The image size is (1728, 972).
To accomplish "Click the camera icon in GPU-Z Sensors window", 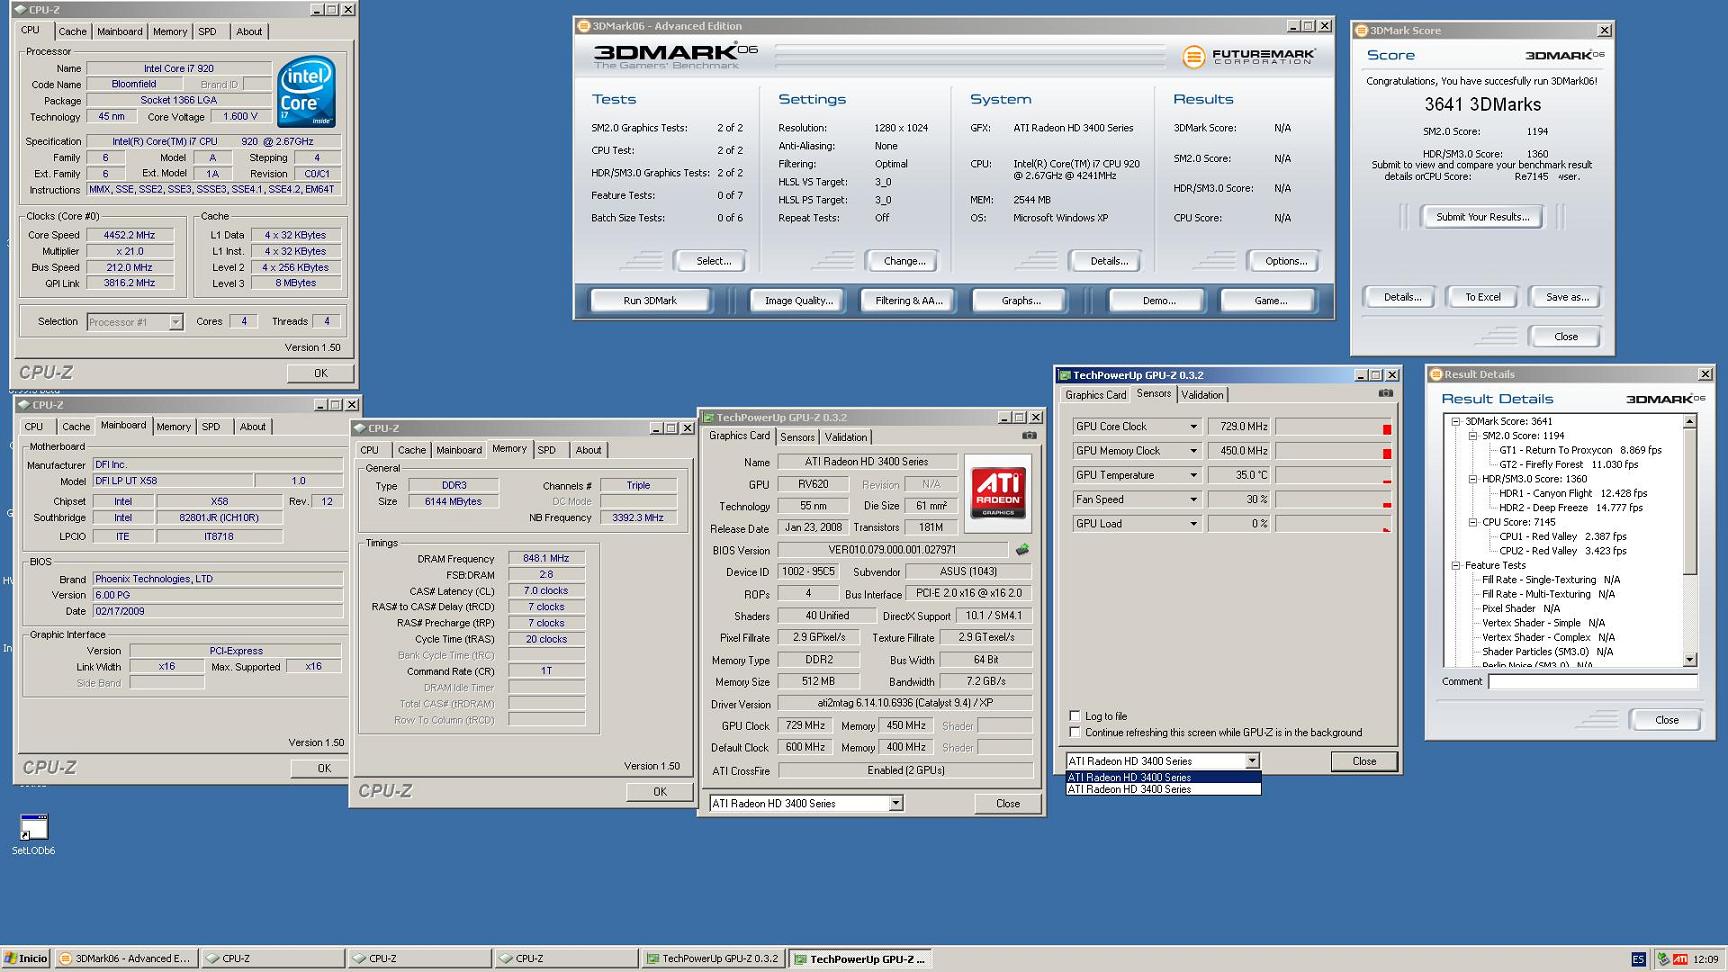I will click(x=1385, y=394).
